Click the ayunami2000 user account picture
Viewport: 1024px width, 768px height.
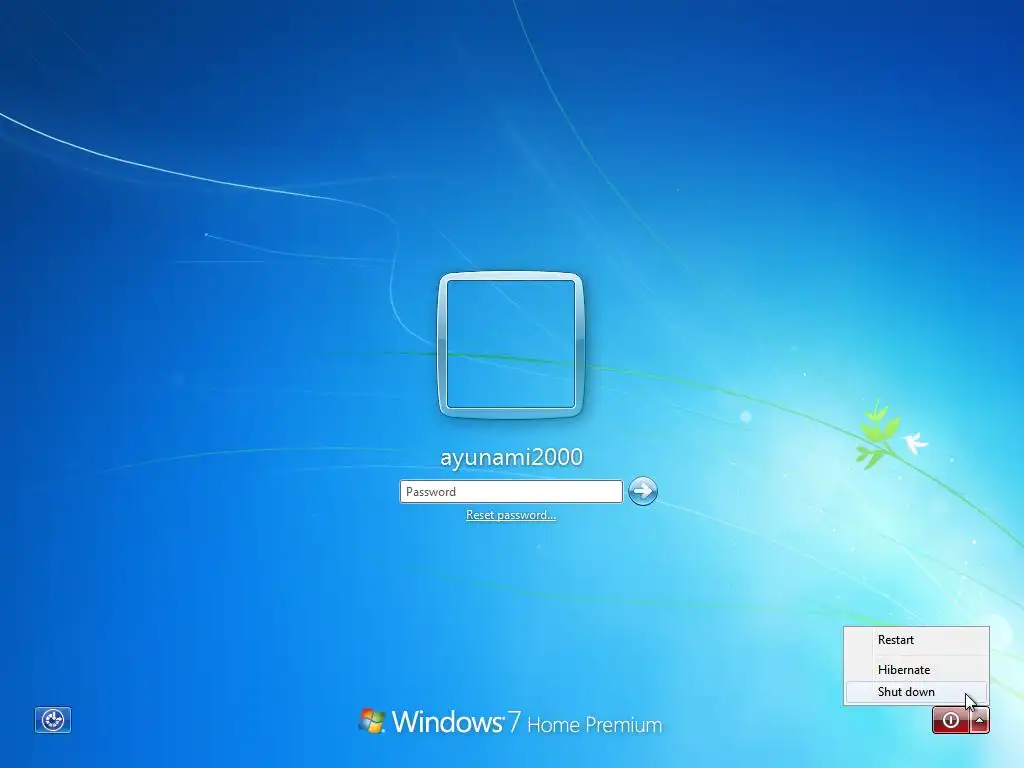pyautogui.click(x=511, y=345)
